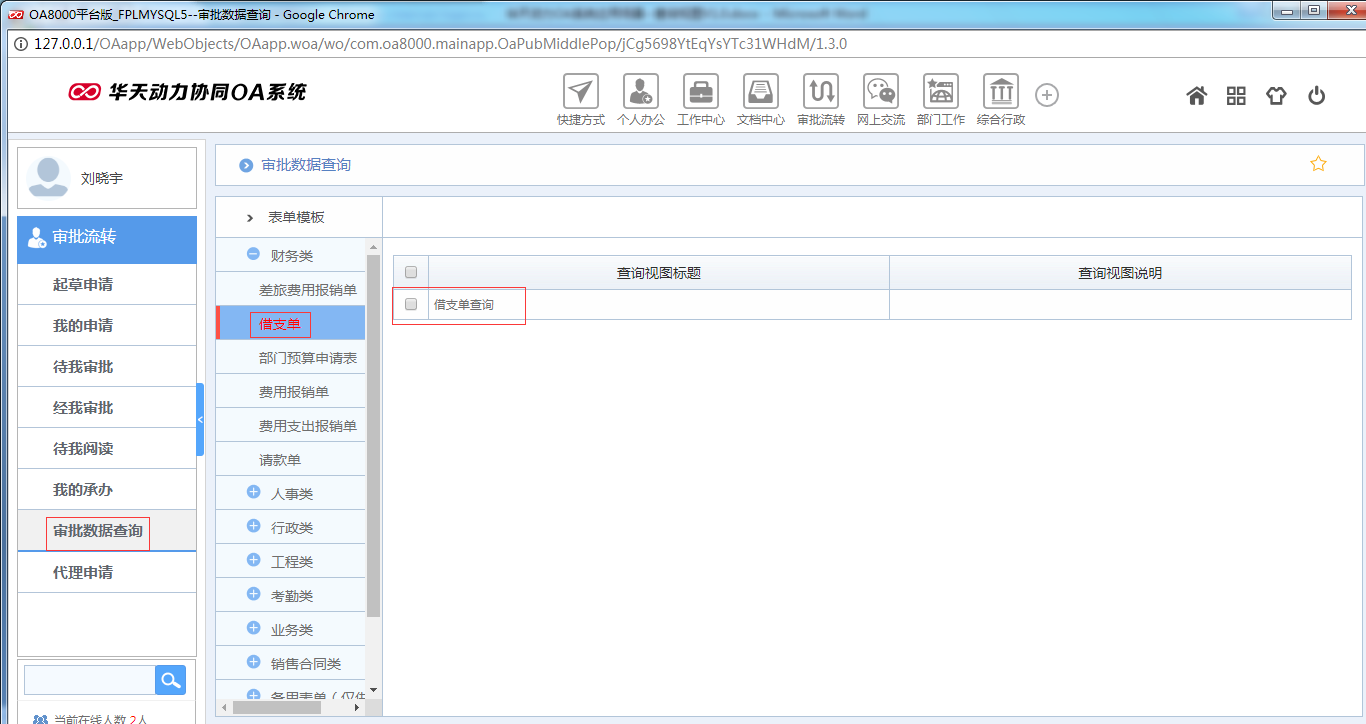Select 起草申请 in the left menu

tap(83, 285)
